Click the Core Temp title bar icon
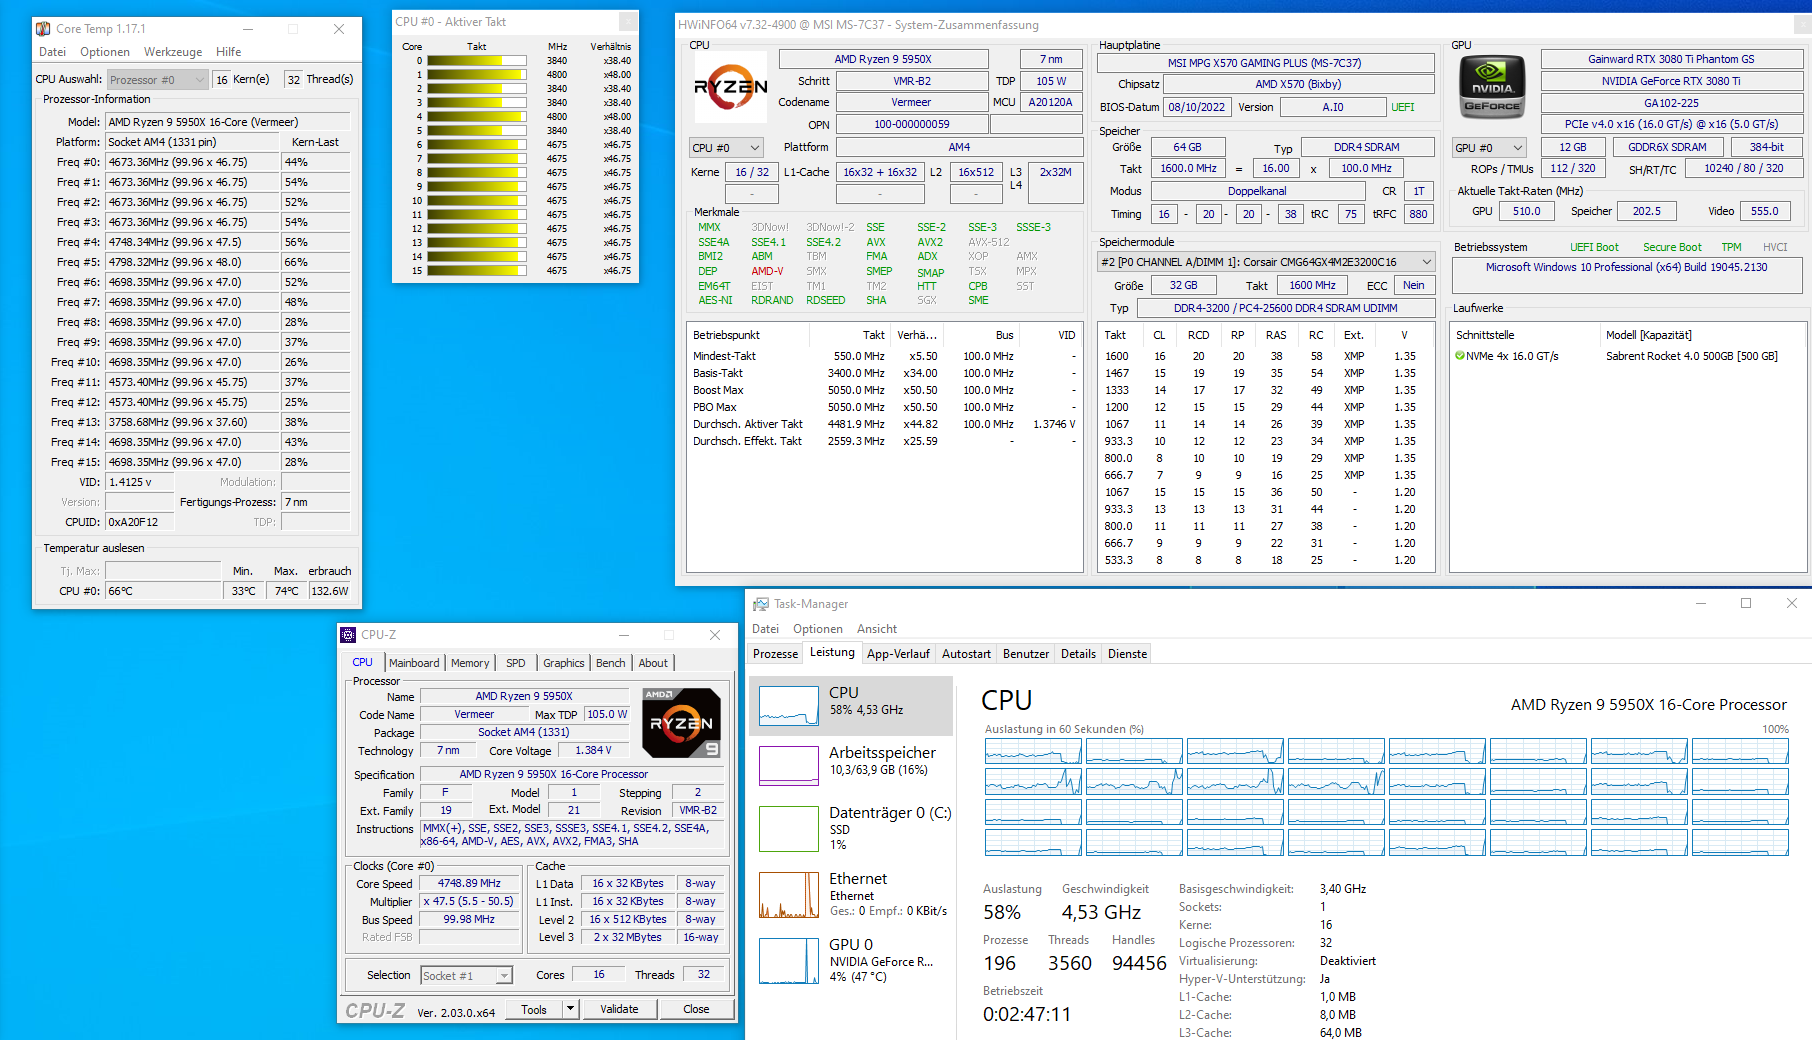This screenshot has width=1812, height=1040. pos(43,29)
